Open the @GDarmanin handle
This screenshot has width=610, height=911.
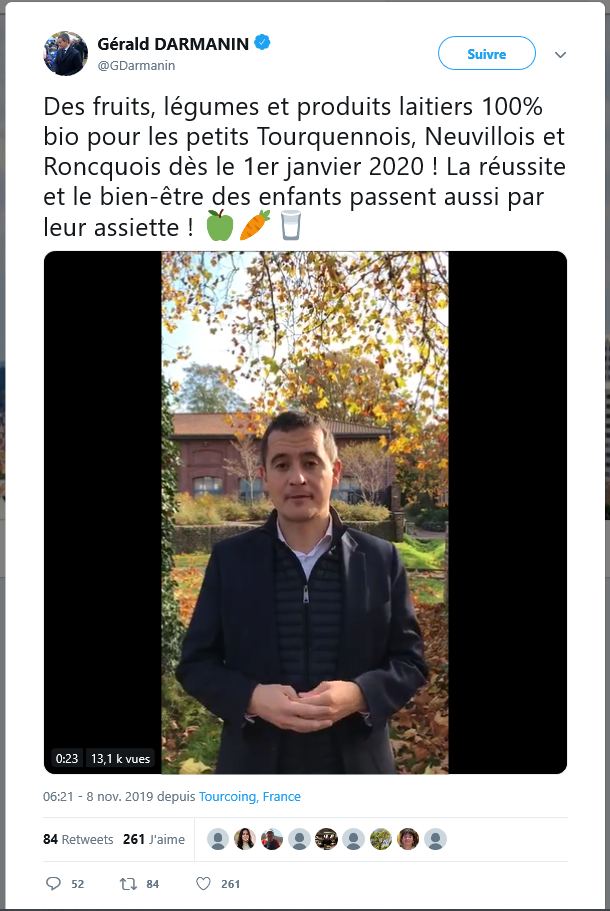(x=136, y=66)
